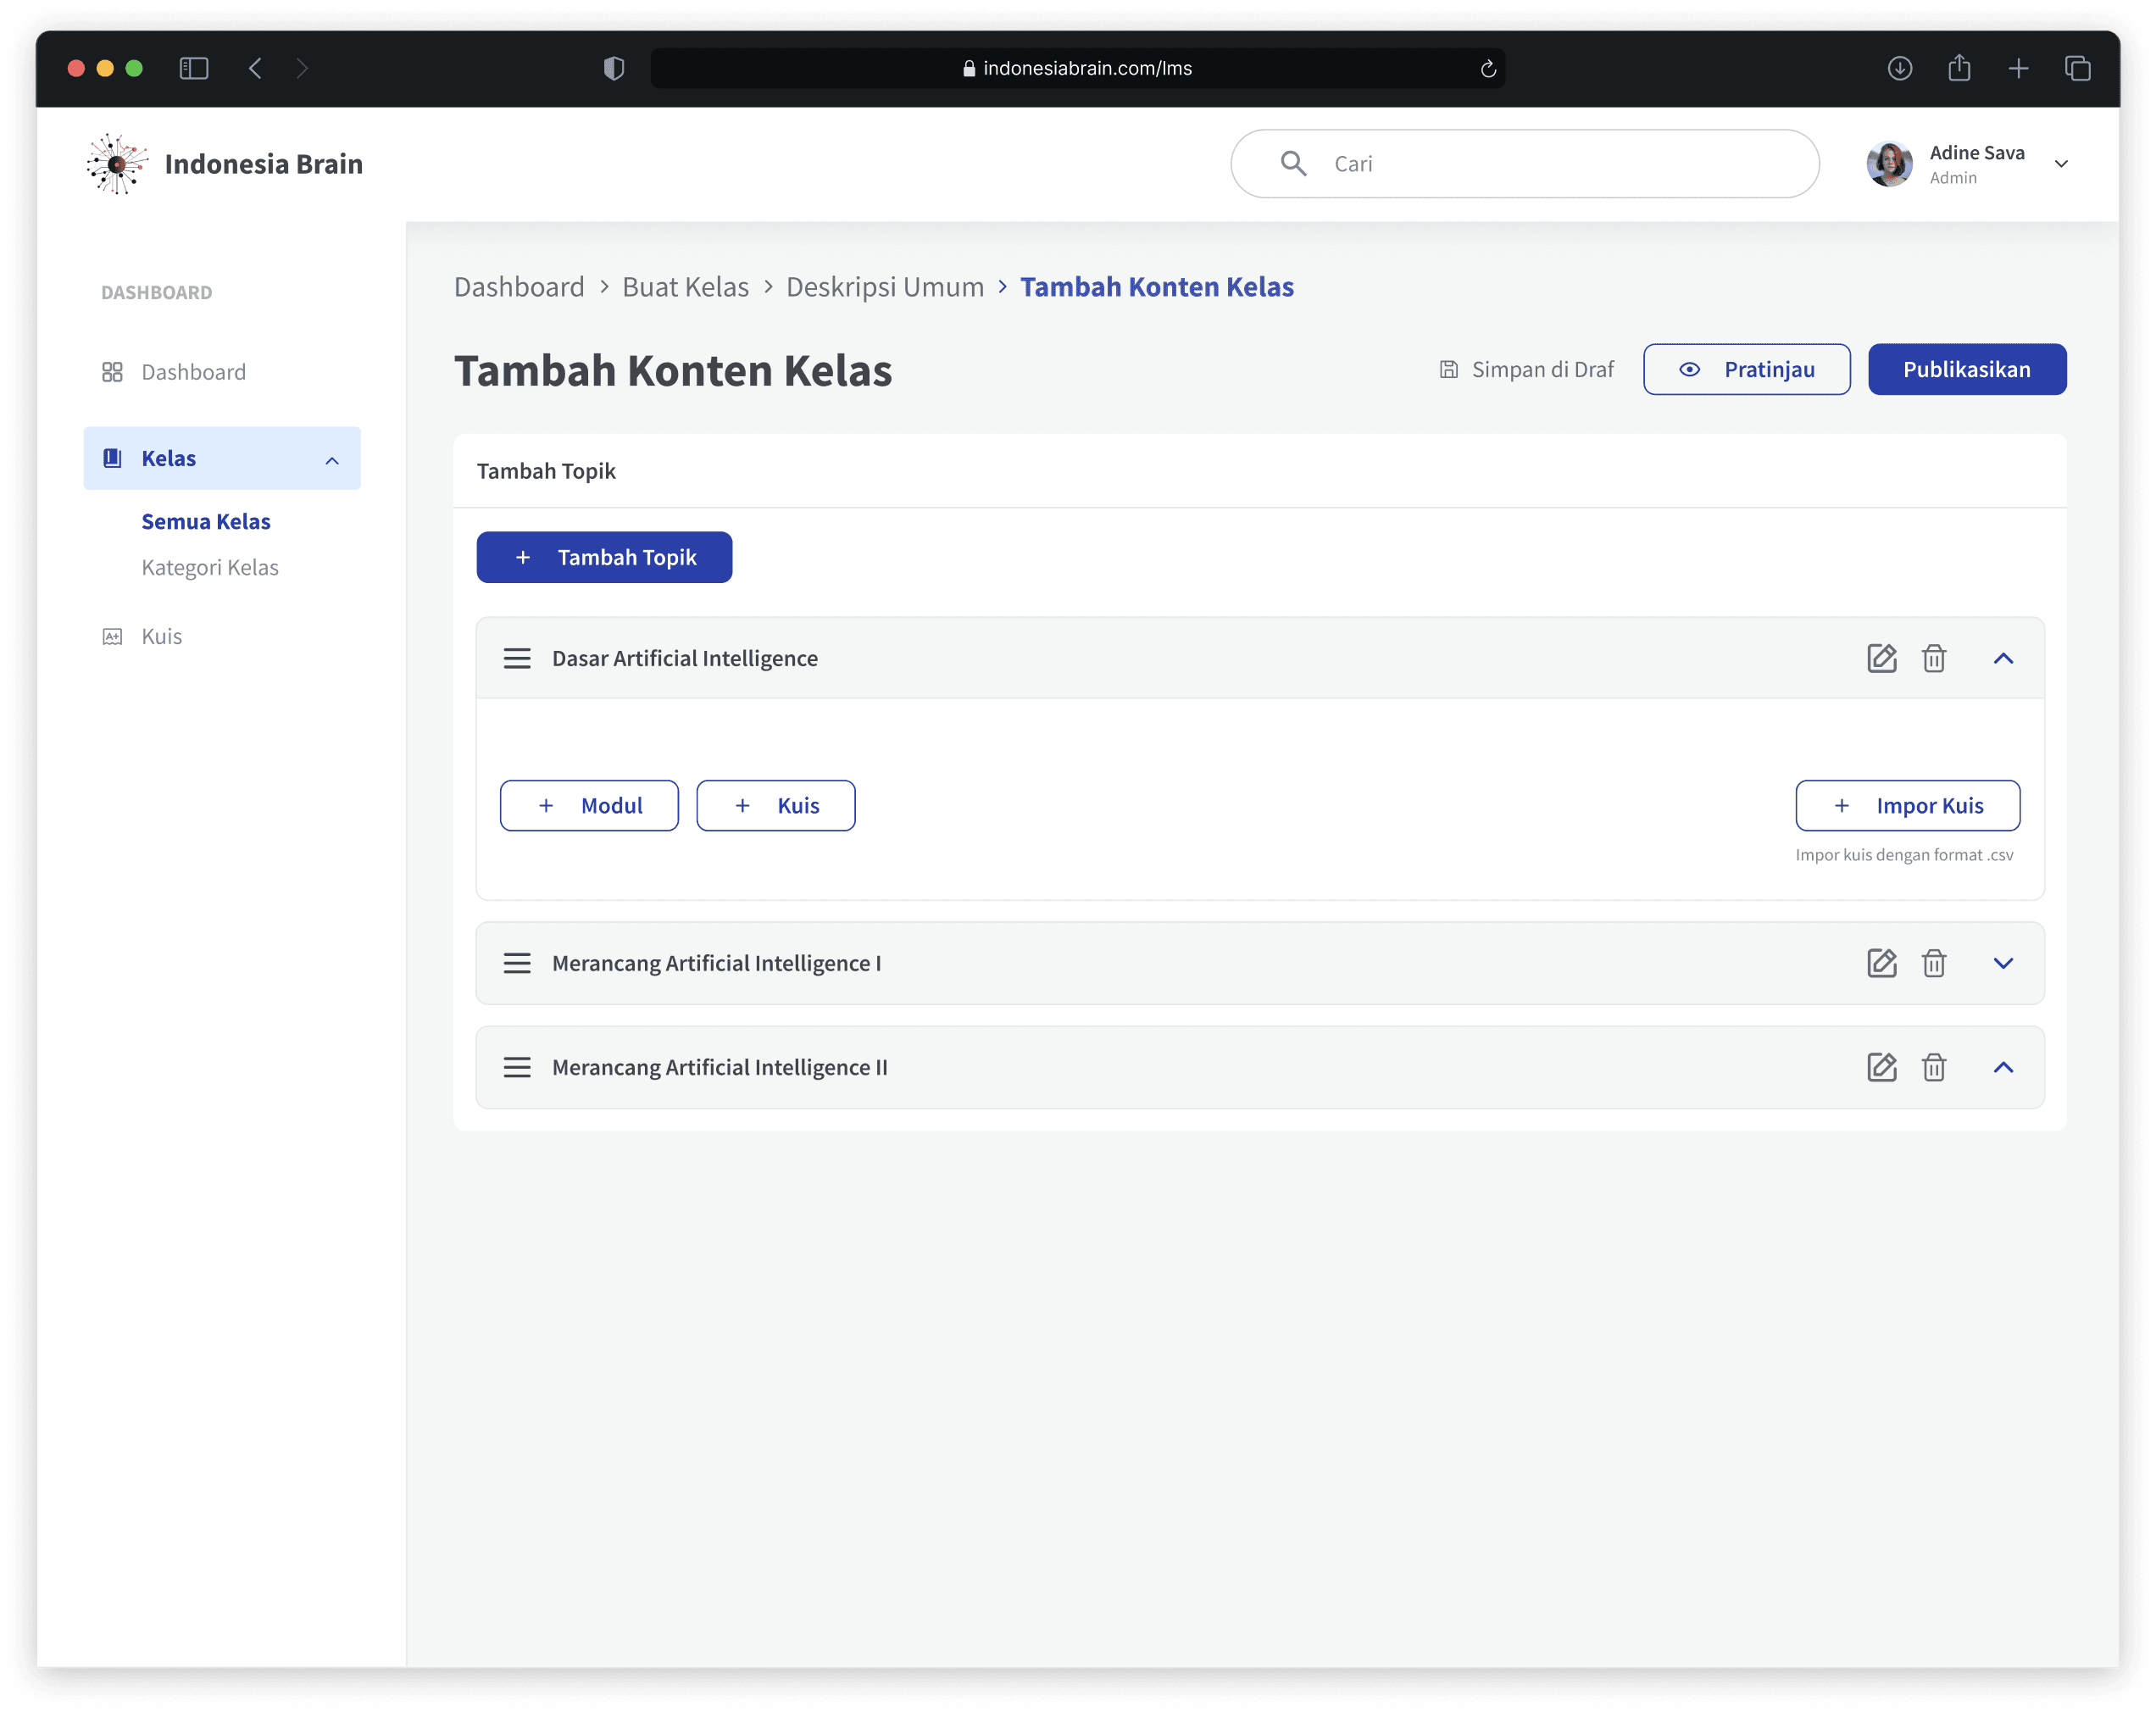Screen dimensions: 2156x1712
Task: Reload the page from address bar
Action: pyautogui.click(x=1487, y=68)
